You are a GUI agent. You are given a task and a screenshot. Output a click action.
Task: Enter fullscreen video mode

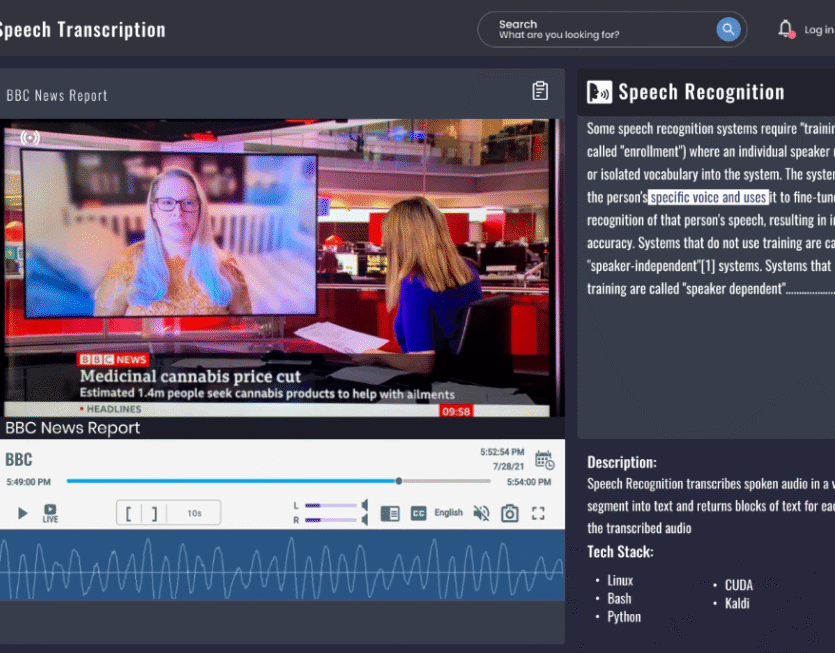click(x=538, y=513)
